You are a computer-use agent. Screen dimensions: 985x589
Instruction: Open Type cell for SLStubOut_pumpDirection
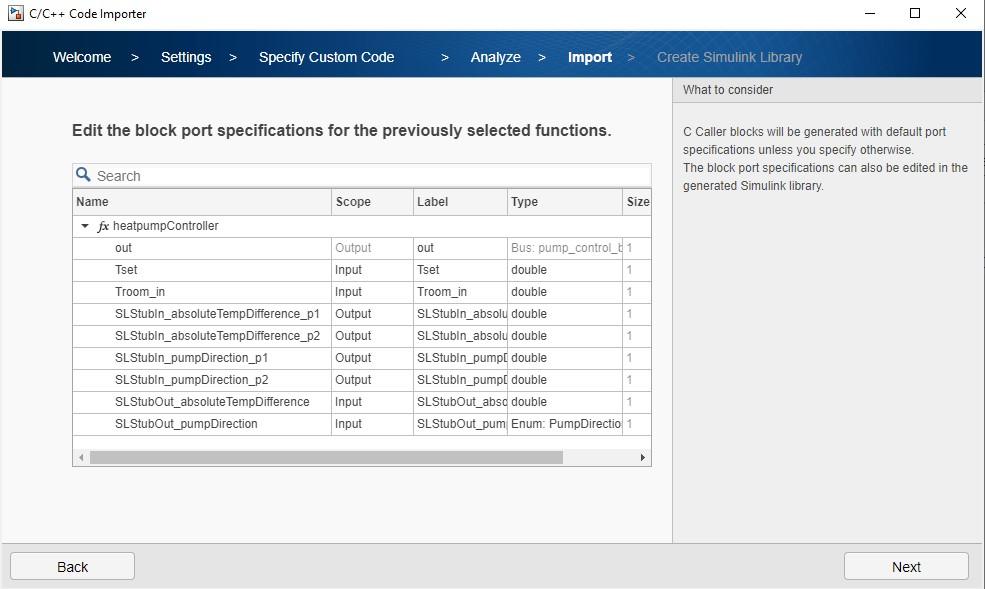(x=565, y=424)
